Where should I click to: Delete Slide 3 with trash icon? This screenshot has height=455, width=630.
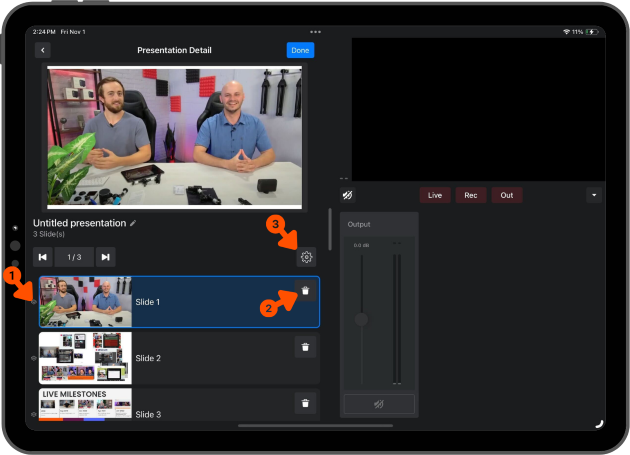(x=305, y=403)
